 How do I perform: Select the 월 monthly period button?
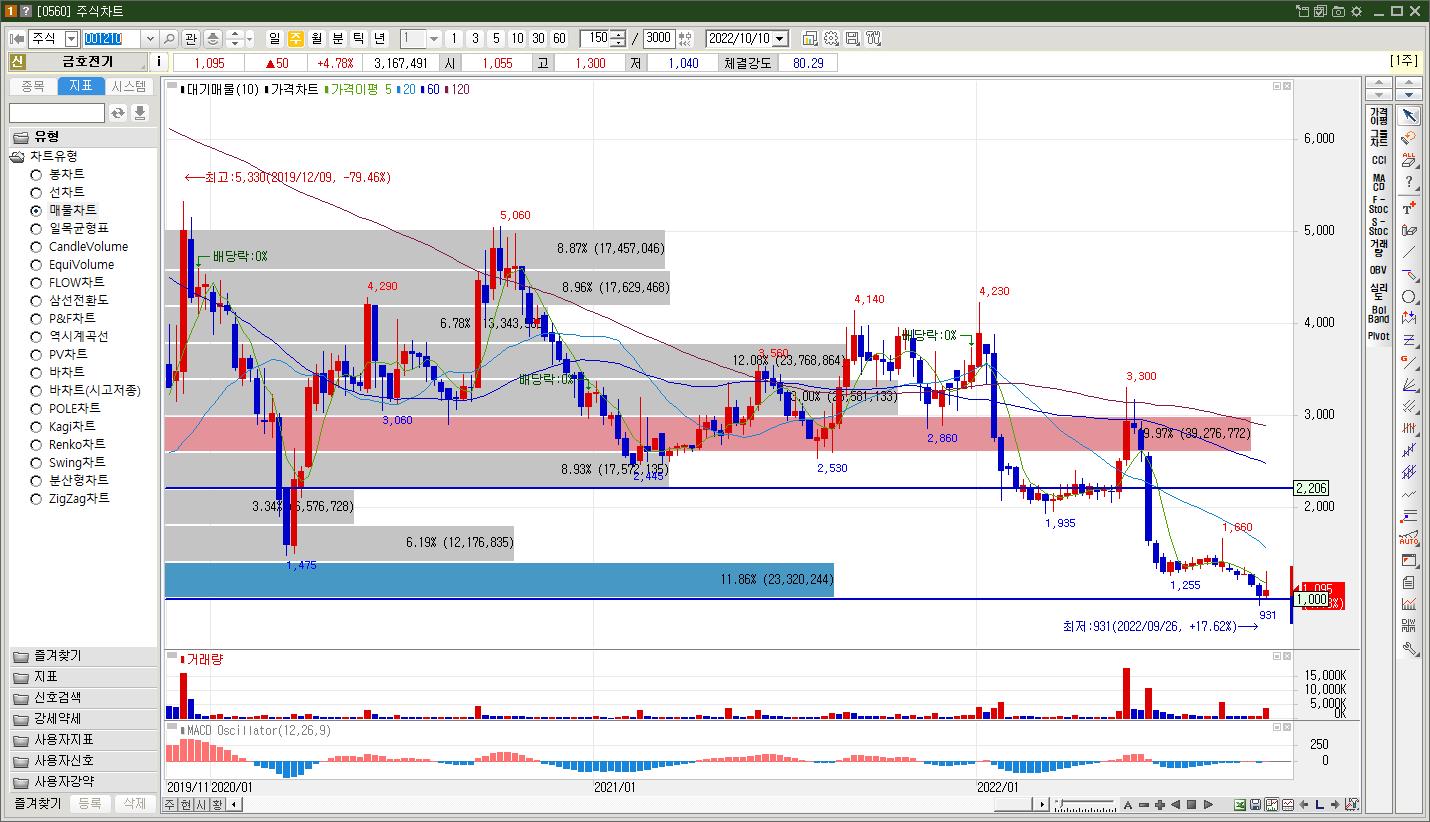(316, 39)
